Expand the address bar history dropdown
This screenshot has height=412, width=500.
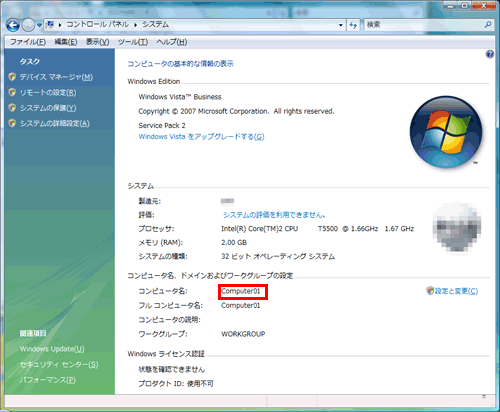click(340, 25)
